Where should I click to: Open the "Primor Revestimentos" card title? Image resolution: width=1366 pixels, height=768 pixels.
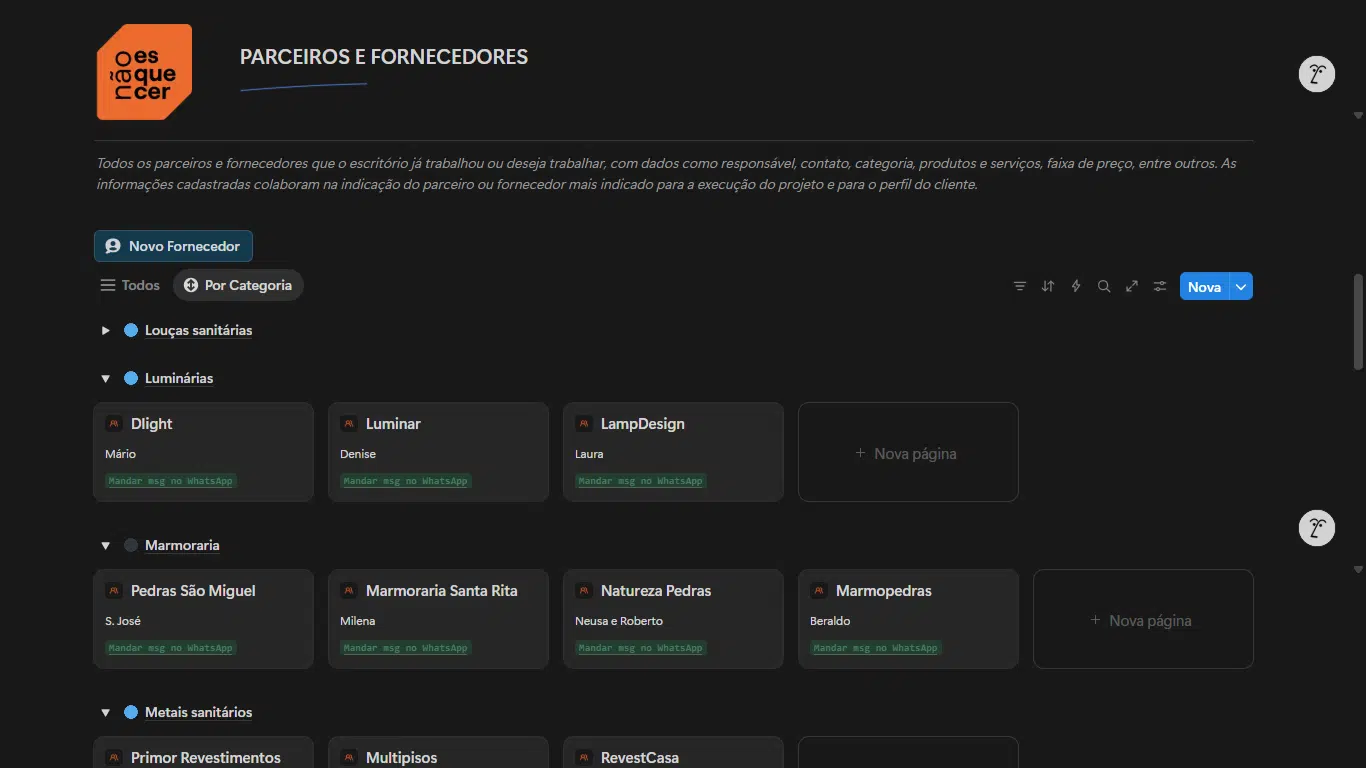206,758
